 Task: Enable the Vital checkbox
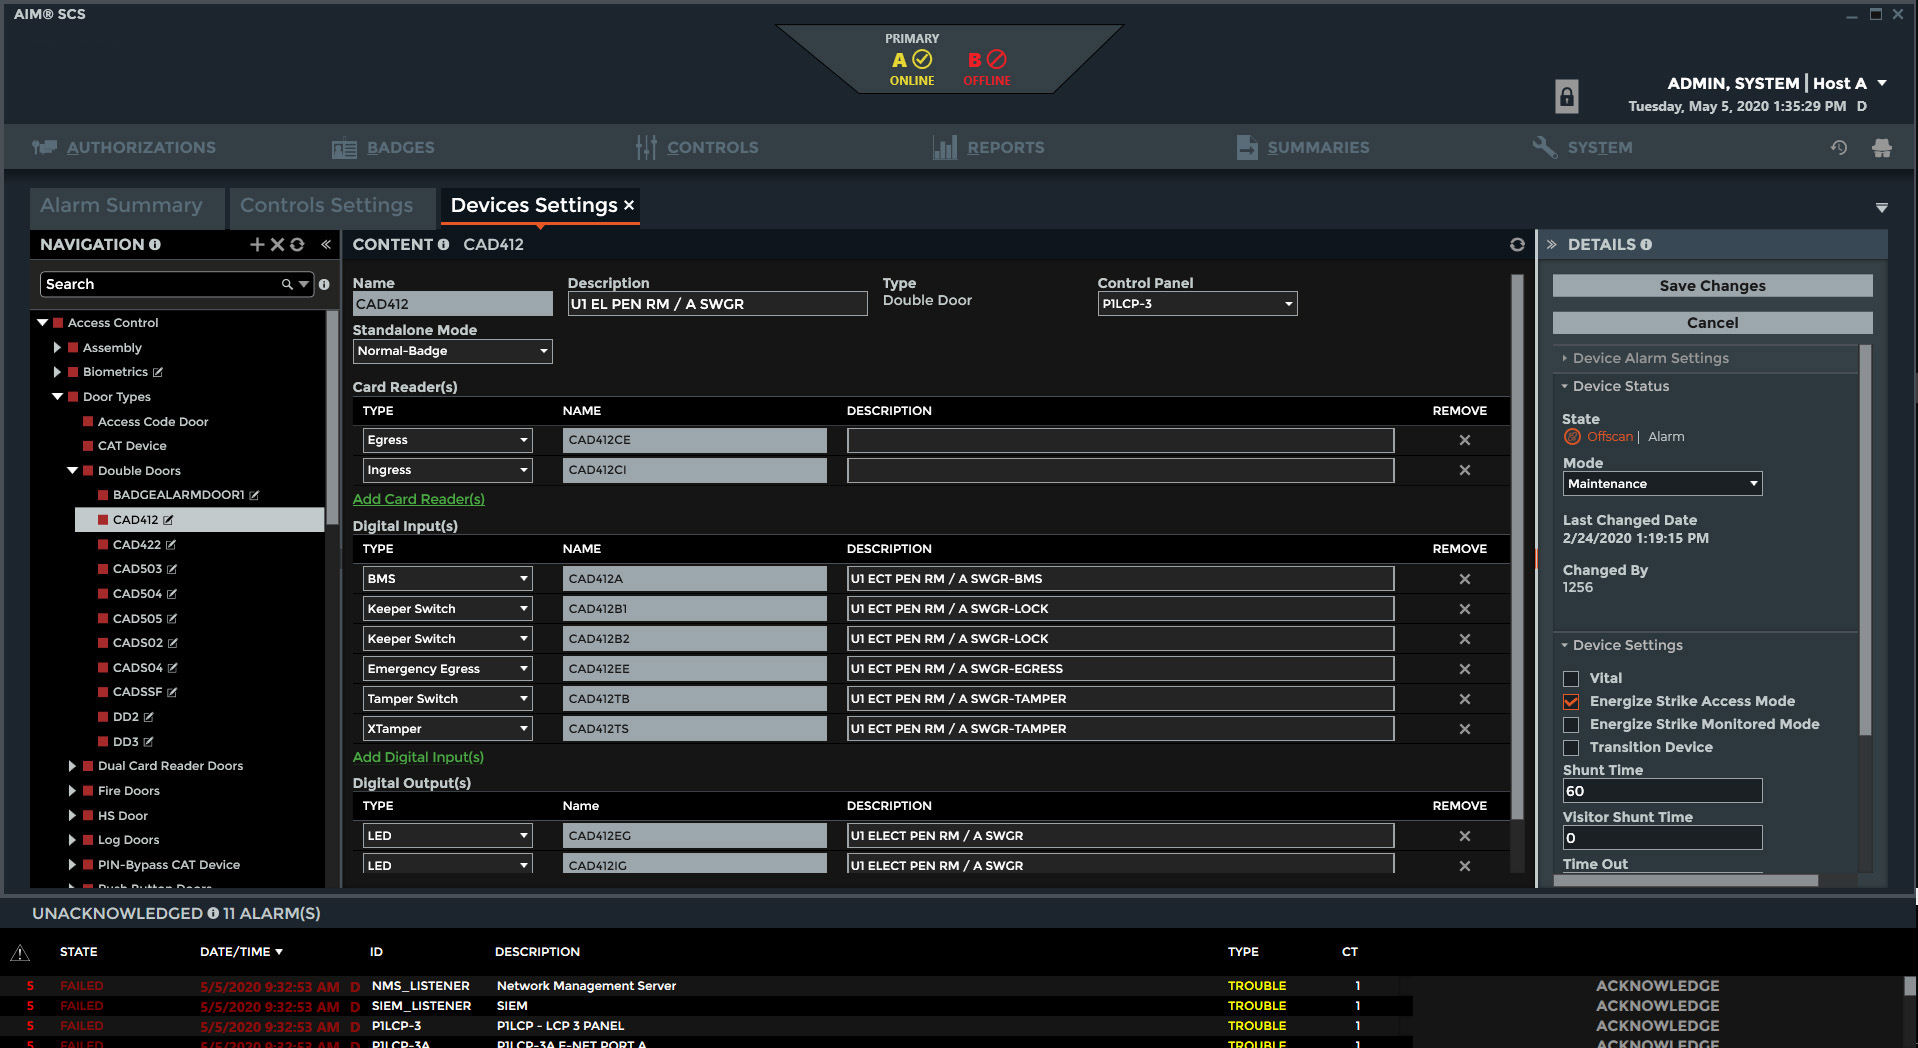tap(1571, 679)
